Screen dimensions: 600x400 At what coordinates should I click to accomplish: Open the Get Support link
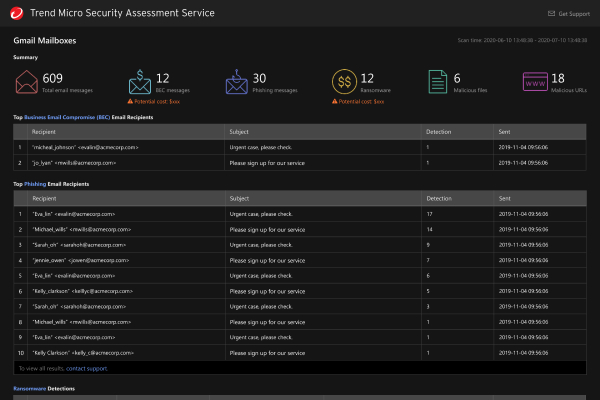[x=574, y=14]
